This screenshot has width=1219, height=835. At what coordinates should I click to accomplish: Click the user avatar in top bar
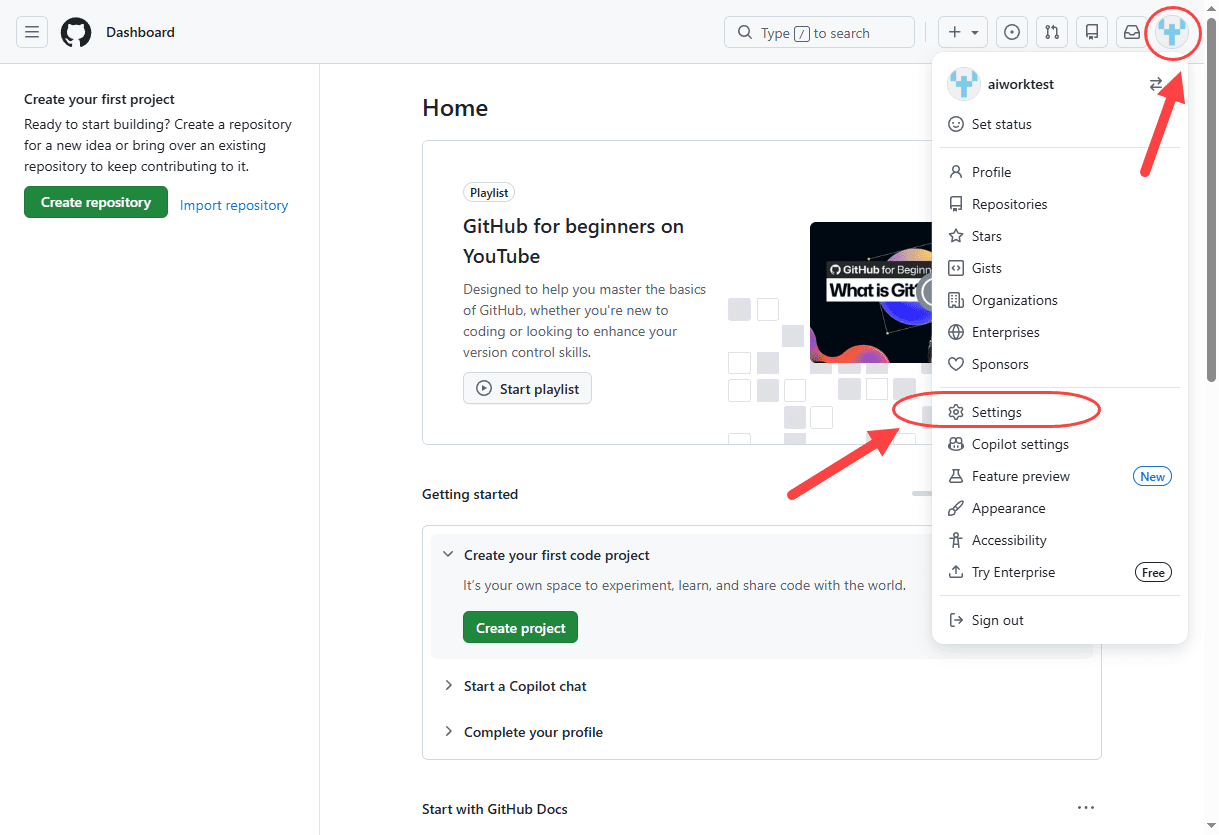1172,32
